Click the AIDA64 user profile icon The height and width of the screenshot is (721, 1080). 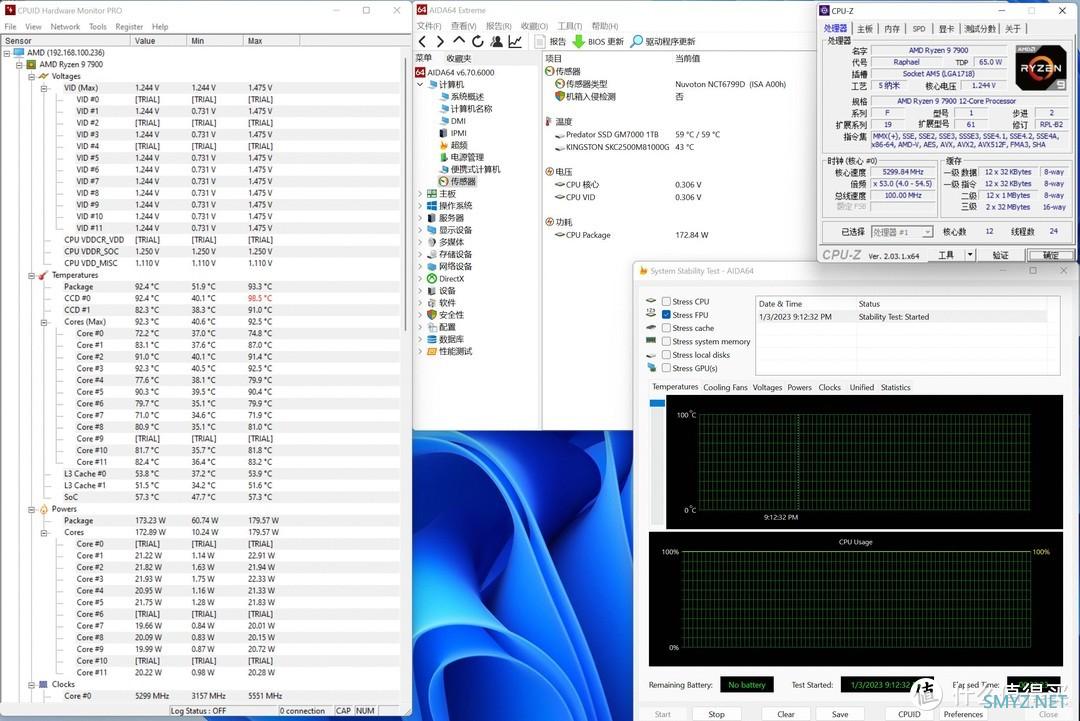coord(496,41)
